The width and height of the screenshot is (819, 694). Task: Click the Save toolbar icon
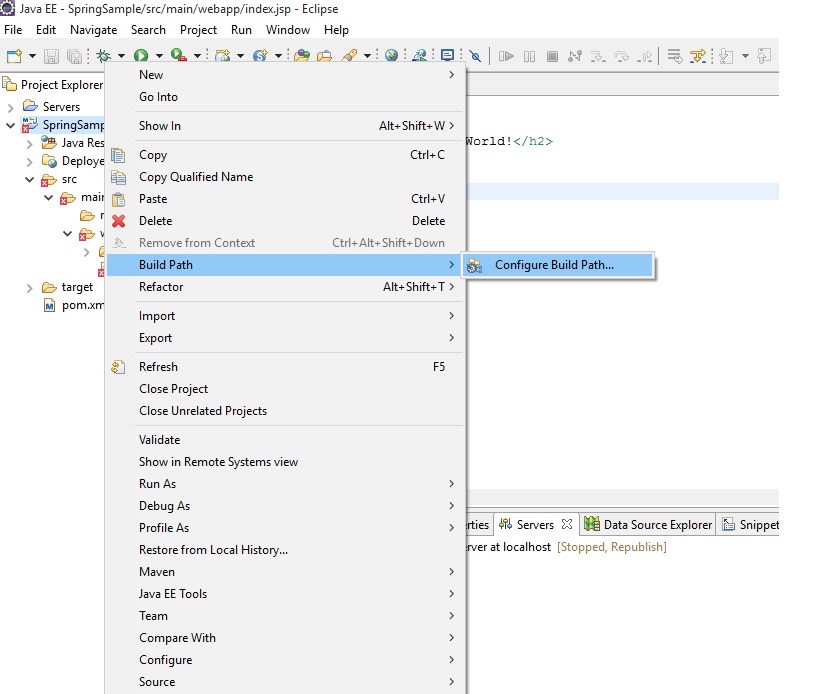click(x=51, y=56)
